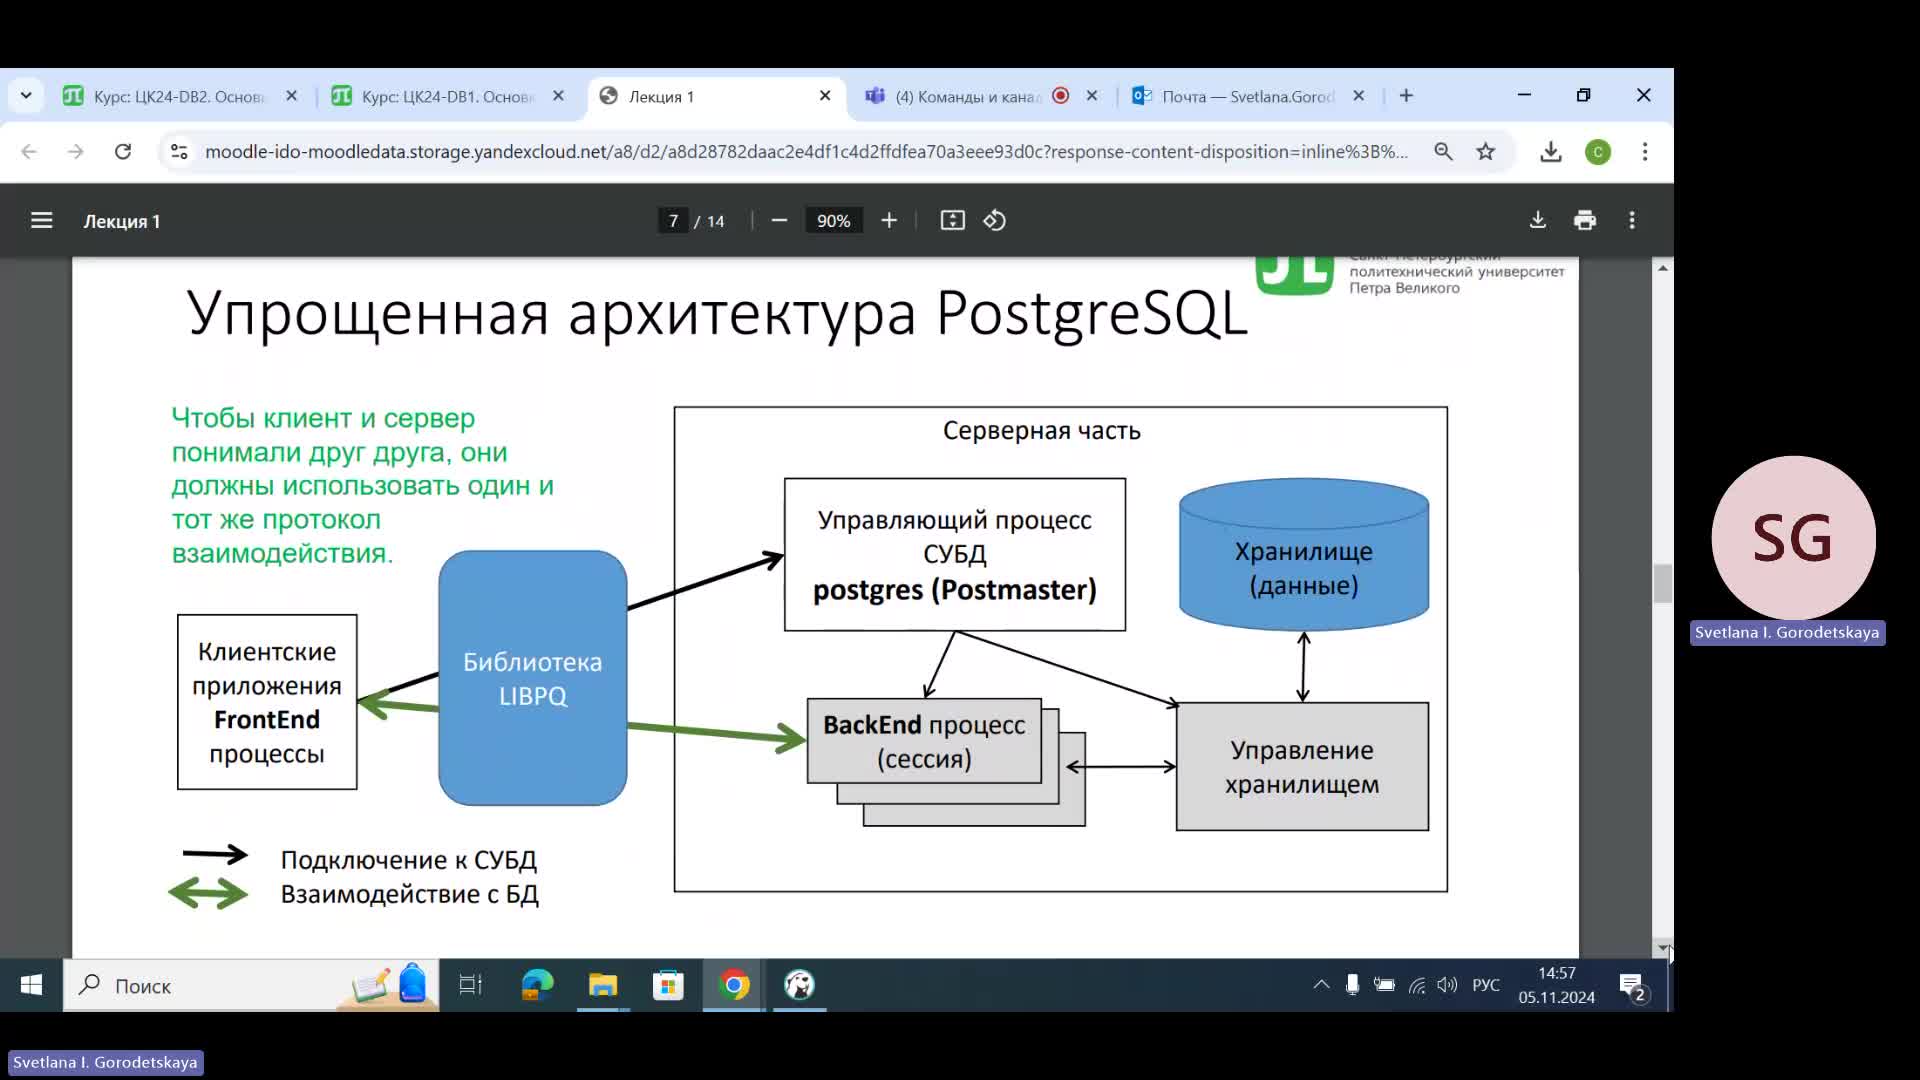Reload the current page
Screen dimensions: 1920x1080
(123, 152)
